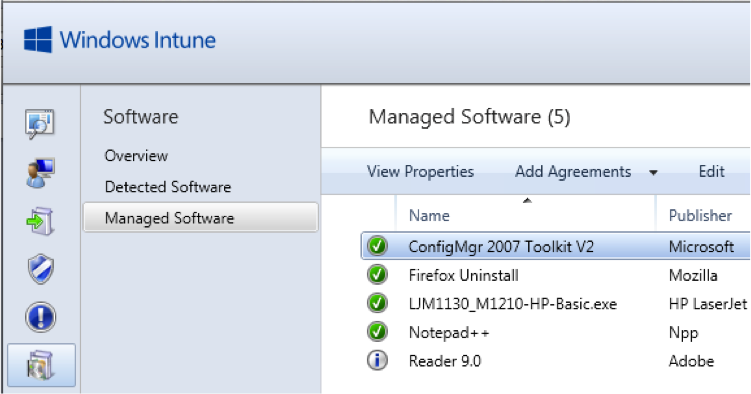Click the View Properties button

pos(421,171)
